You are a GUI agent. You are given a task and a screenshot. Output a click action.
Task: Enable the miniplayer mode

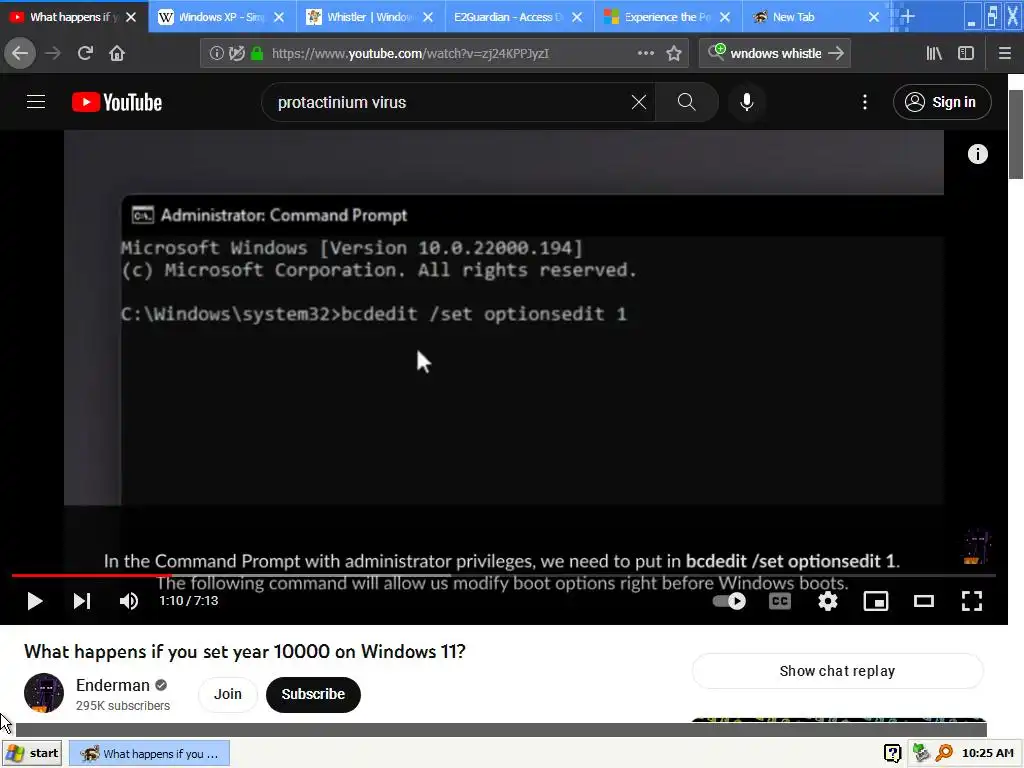coord(876,601)
